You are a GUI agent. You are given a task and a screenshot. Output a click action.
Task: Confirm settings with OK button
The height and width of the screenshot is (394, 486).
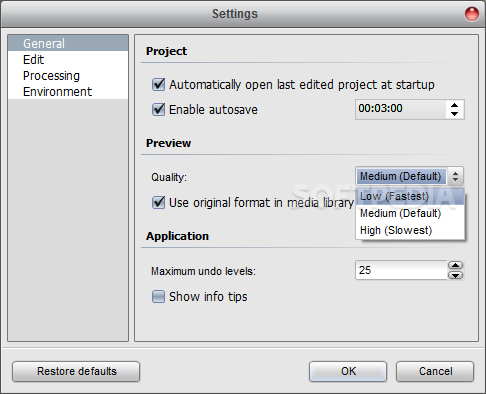[348, 371]
